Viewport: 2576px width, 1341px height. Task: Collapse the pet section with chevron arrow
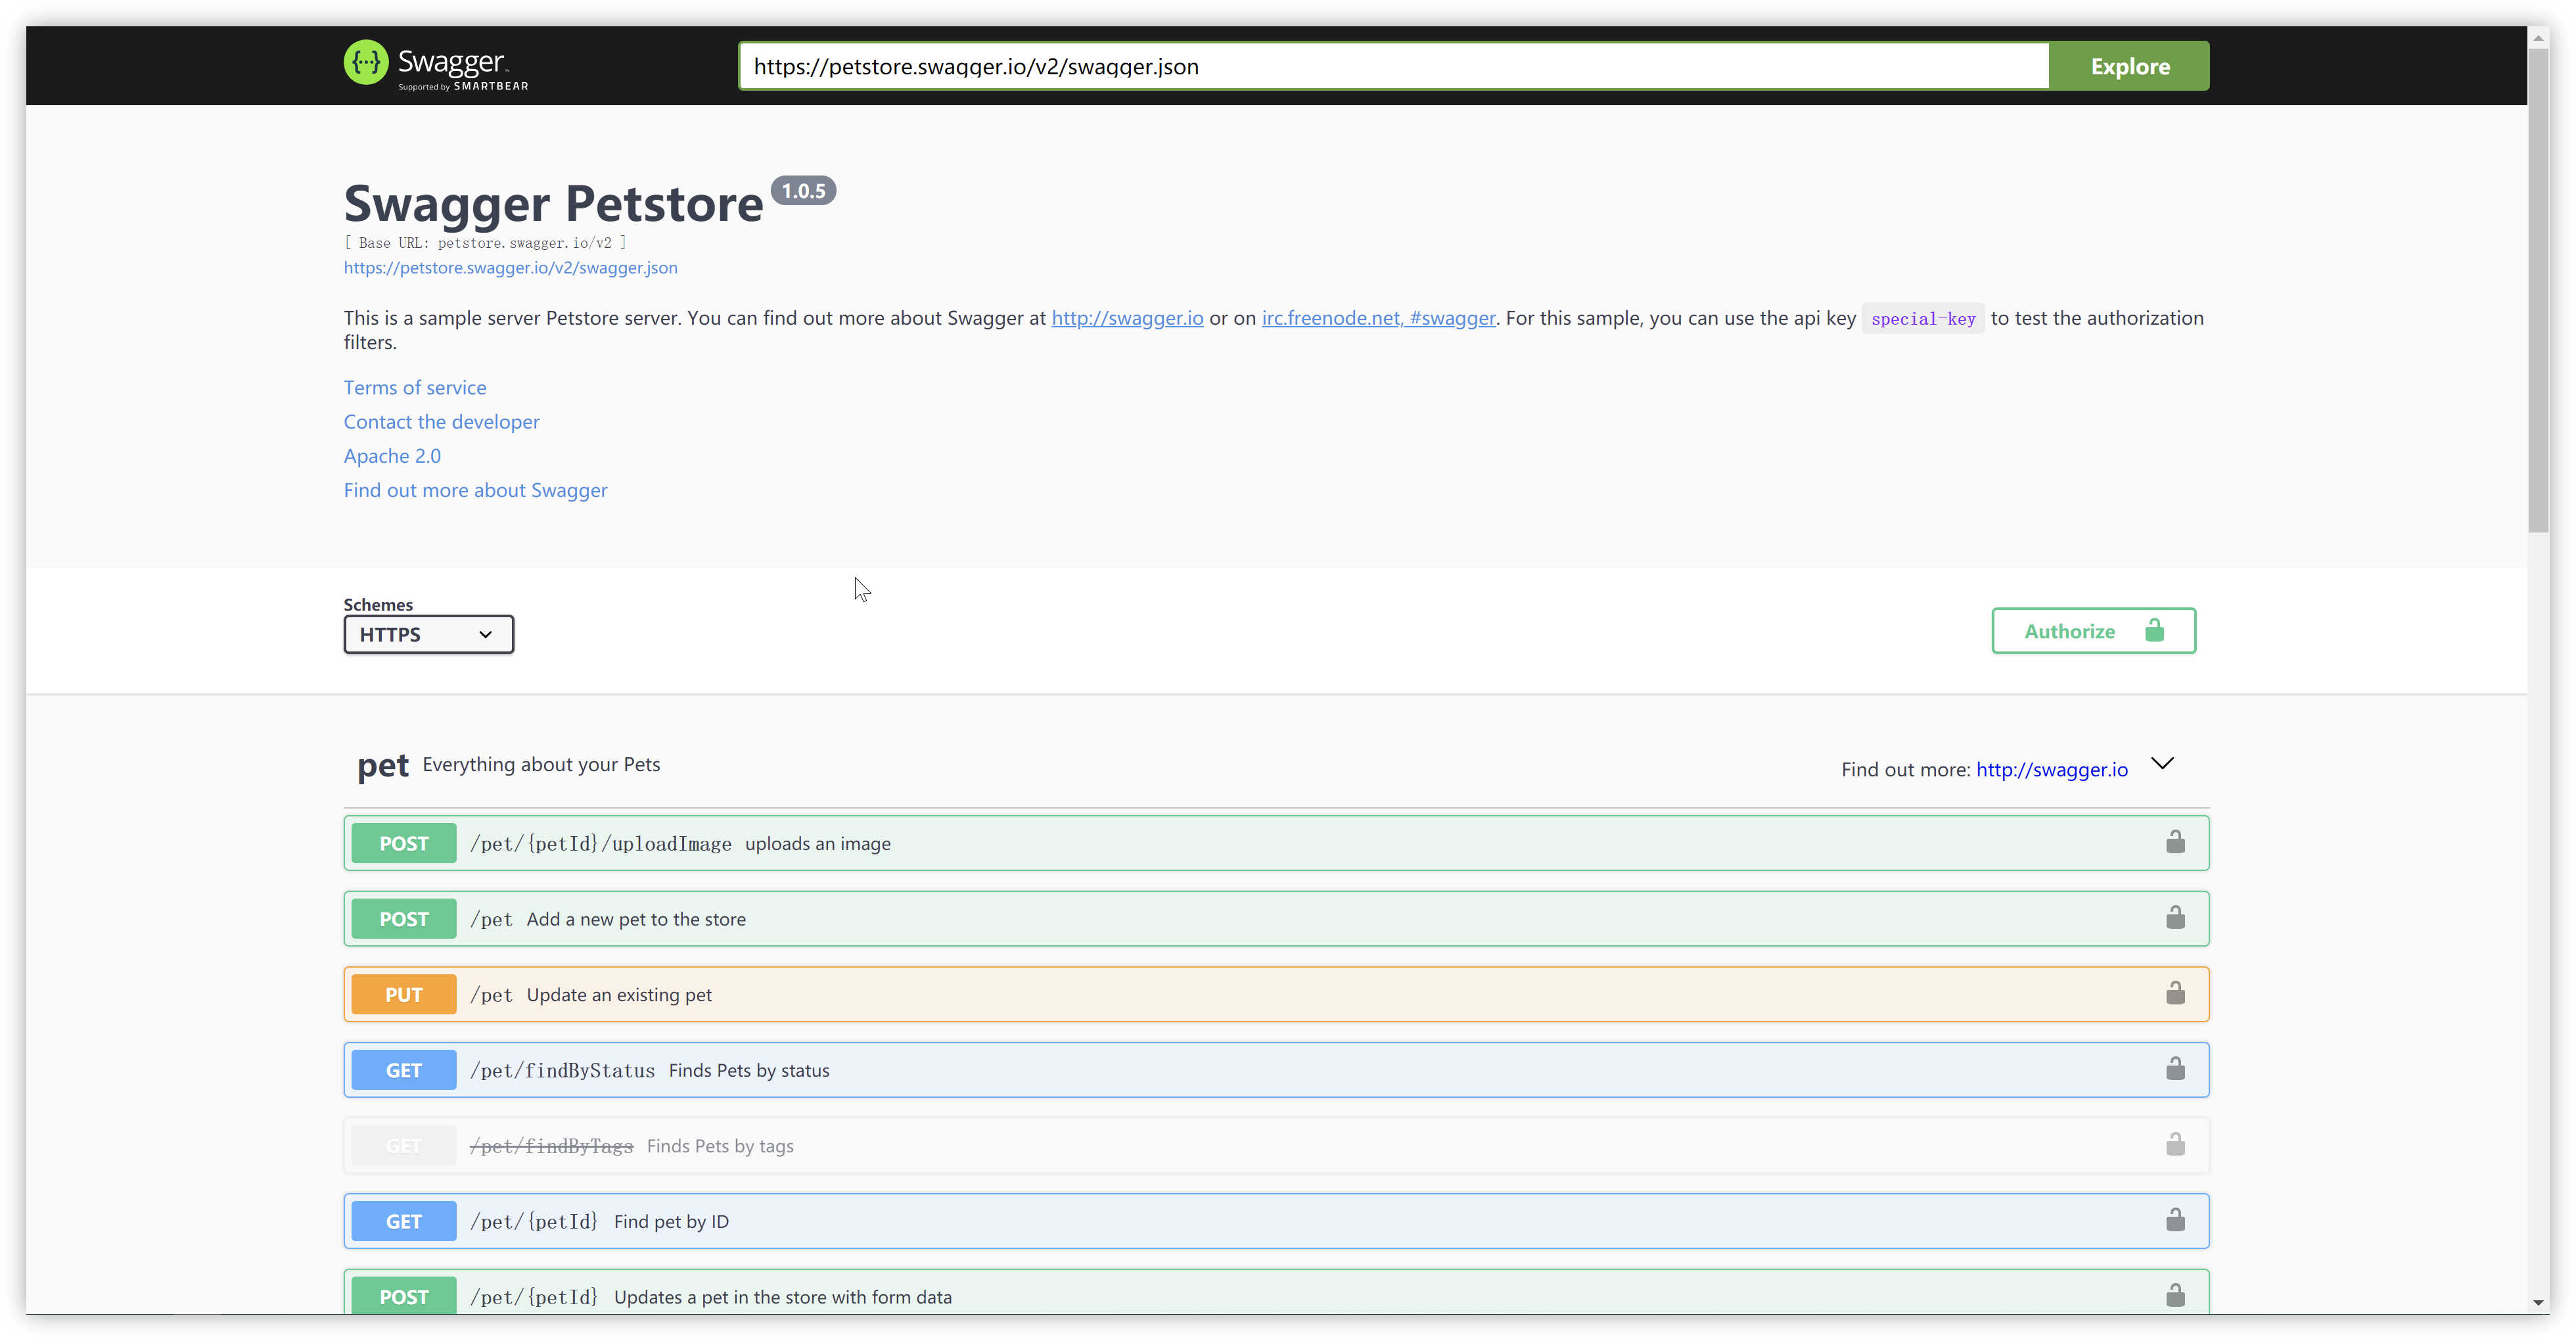pyautogui.click(x=2162, y=764)
